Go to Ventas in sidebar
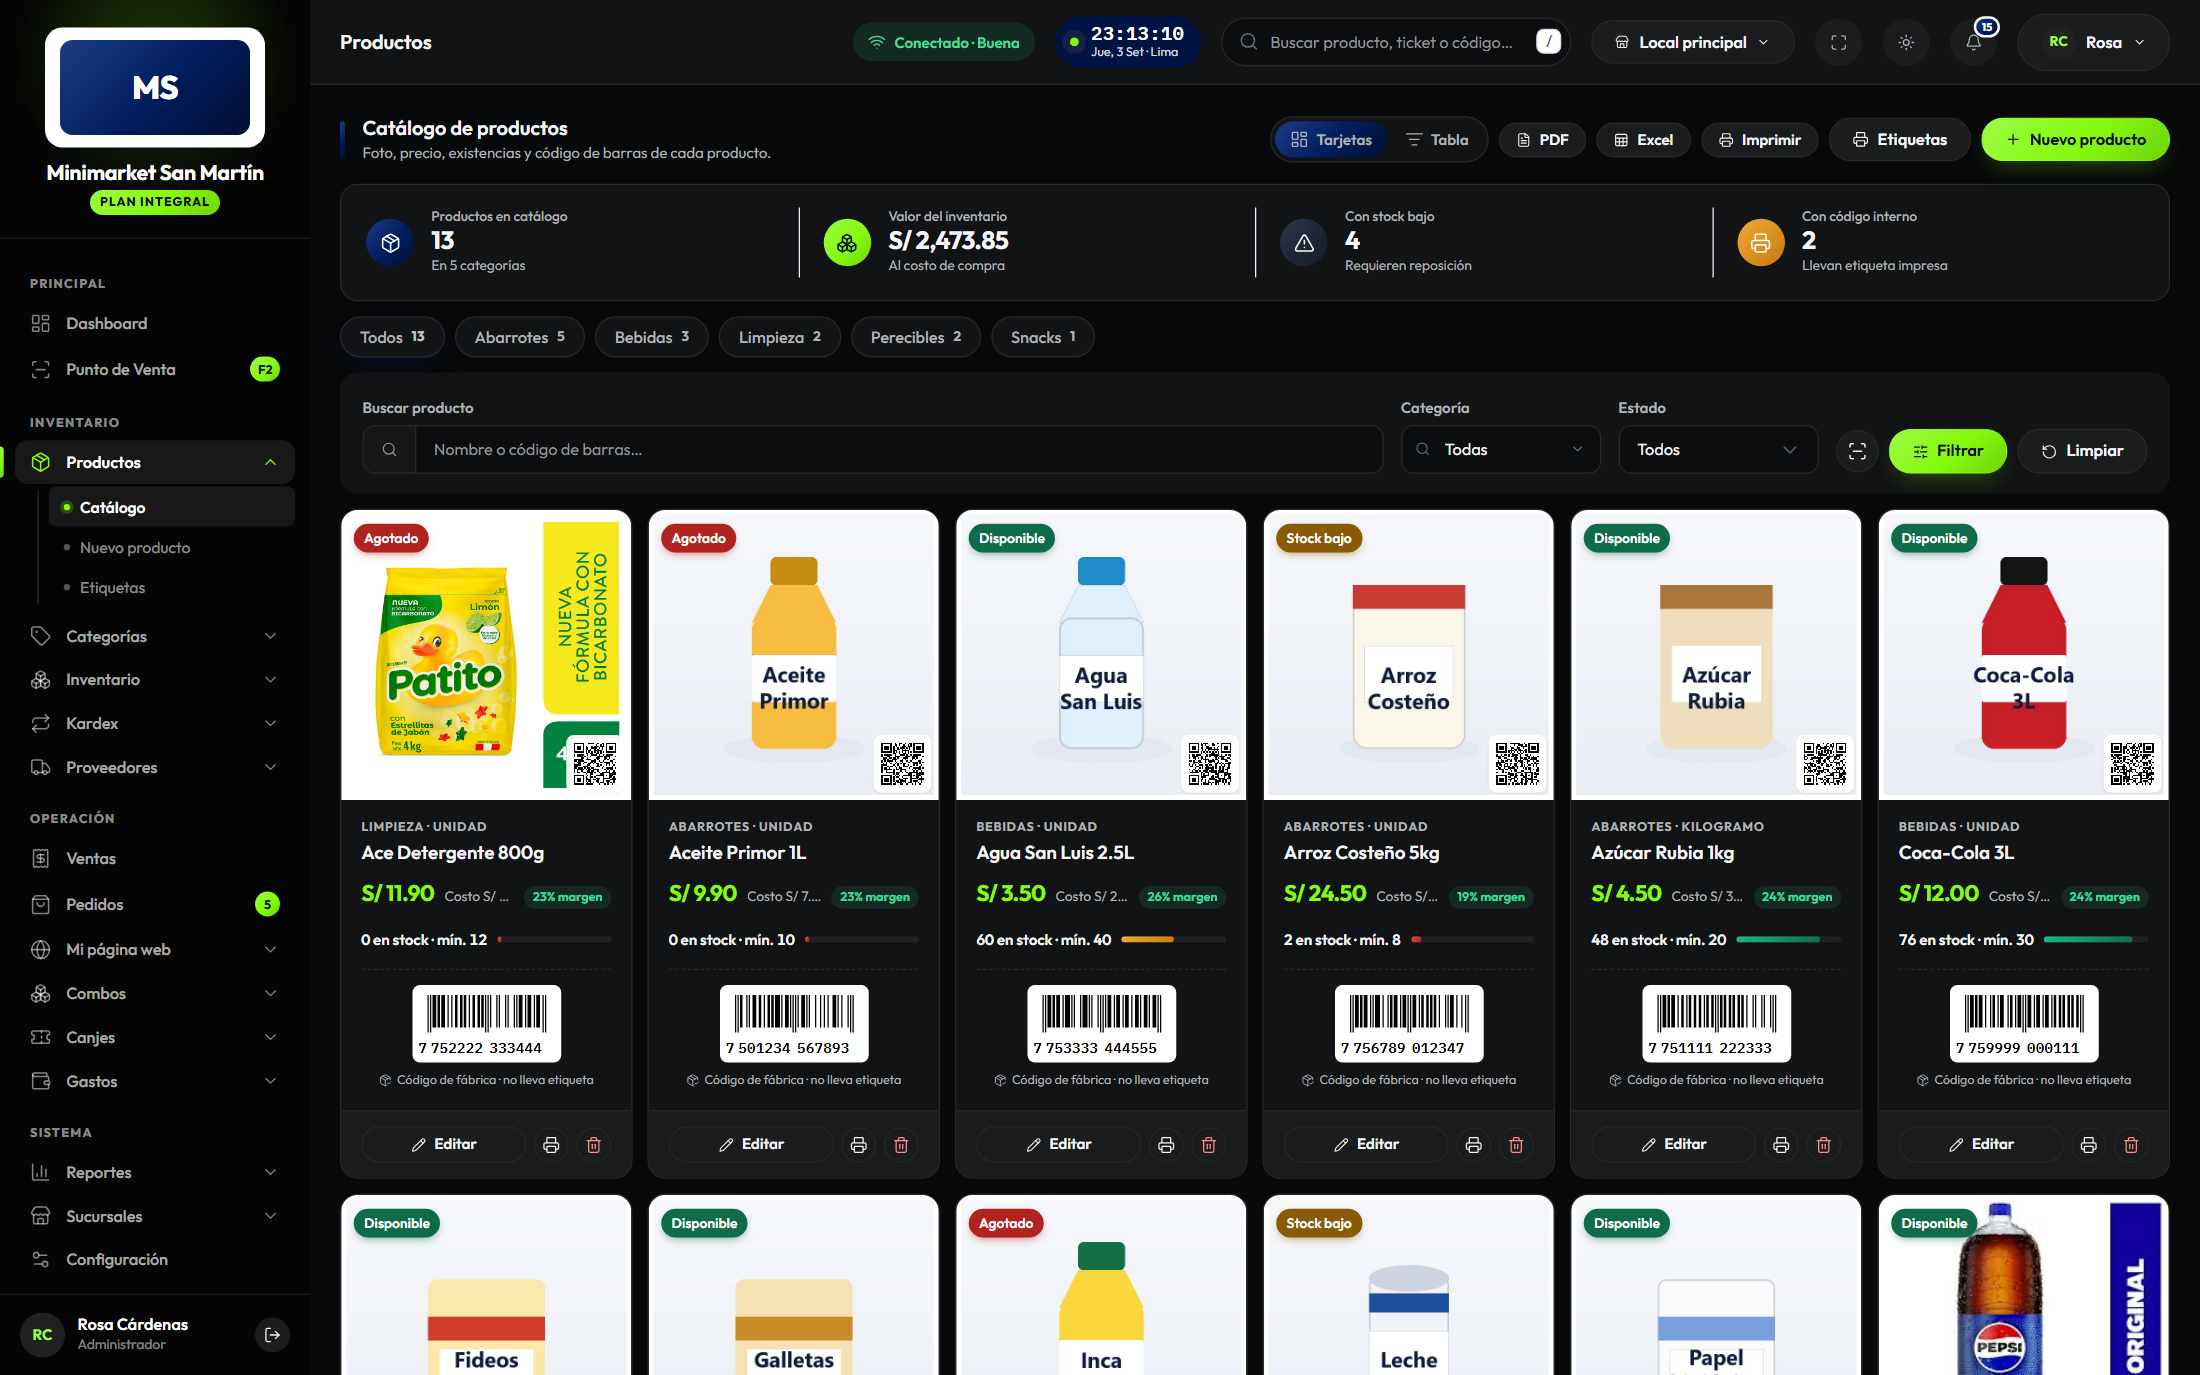 click(x=155, y=858)
